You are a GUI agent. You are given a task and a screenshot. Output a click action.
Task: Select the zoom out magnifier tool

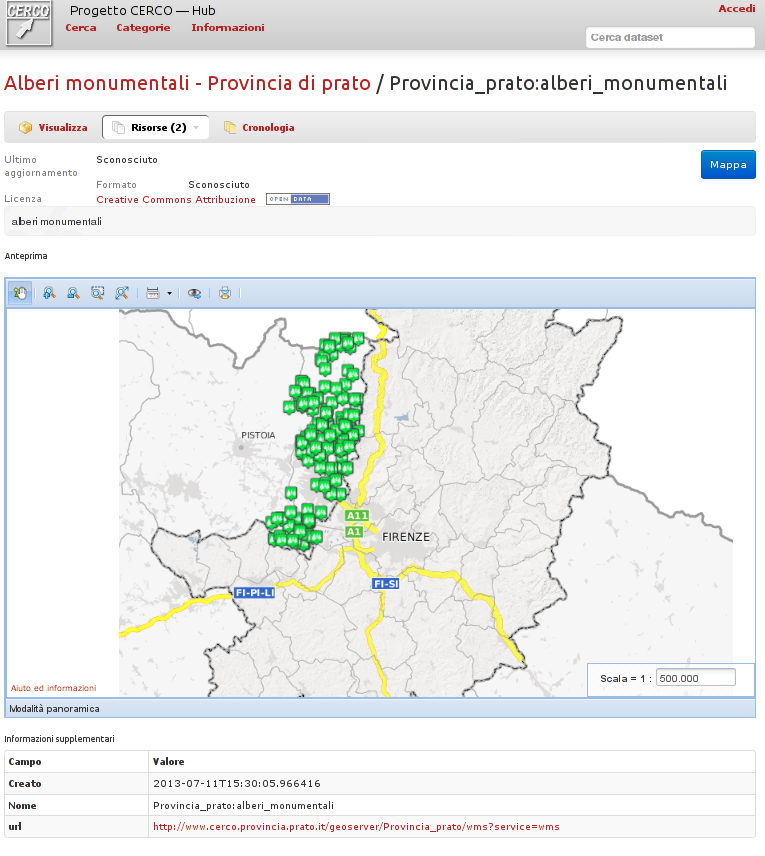click(x=73, y=293)
